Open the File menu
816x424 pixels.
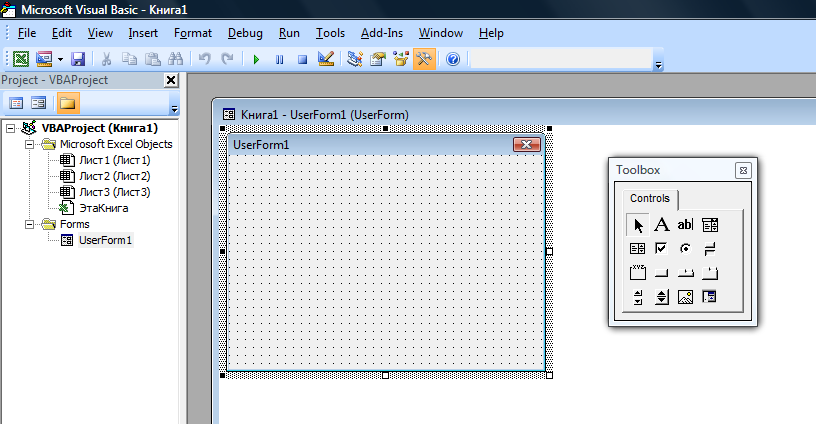tap(27, 33)
